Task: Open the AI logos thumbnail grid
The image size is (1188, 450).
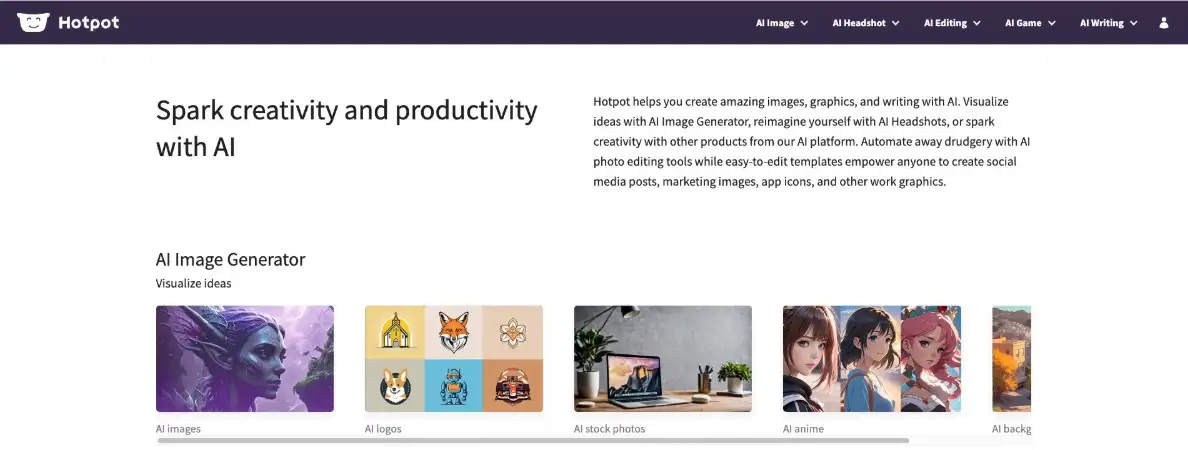Action: (x=454, y=358)
